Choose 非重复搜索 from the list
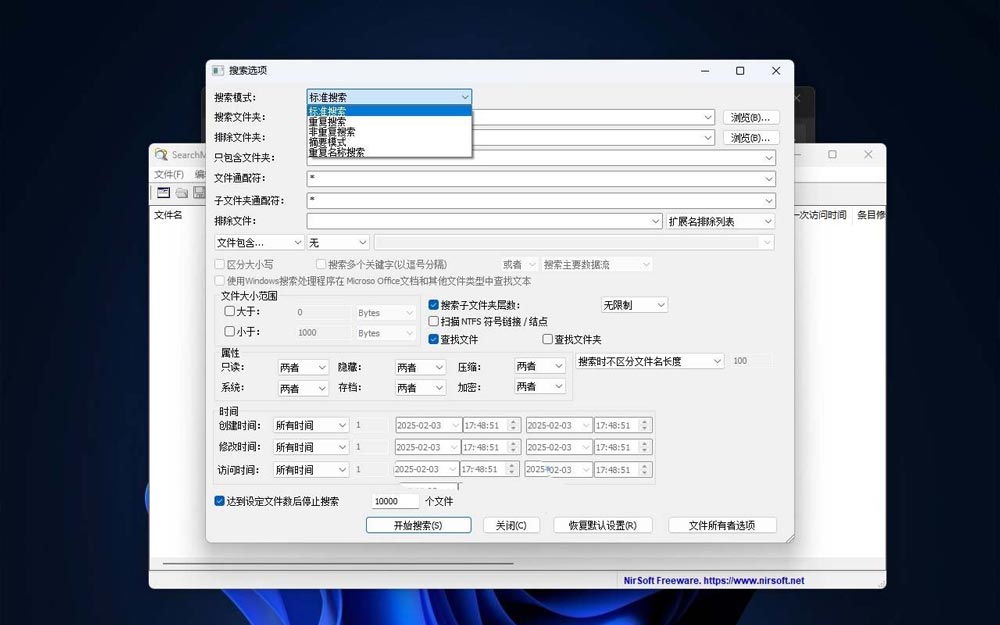Image resolution: width=1000 pixels, height=625 pixels. click(x=389, y=131)
